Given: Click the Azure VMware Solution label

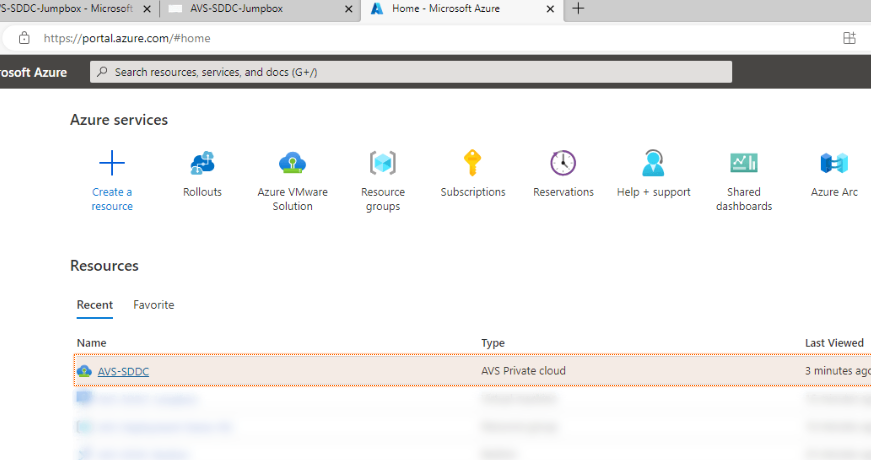Looking at the screenshot, I should 292,199.
